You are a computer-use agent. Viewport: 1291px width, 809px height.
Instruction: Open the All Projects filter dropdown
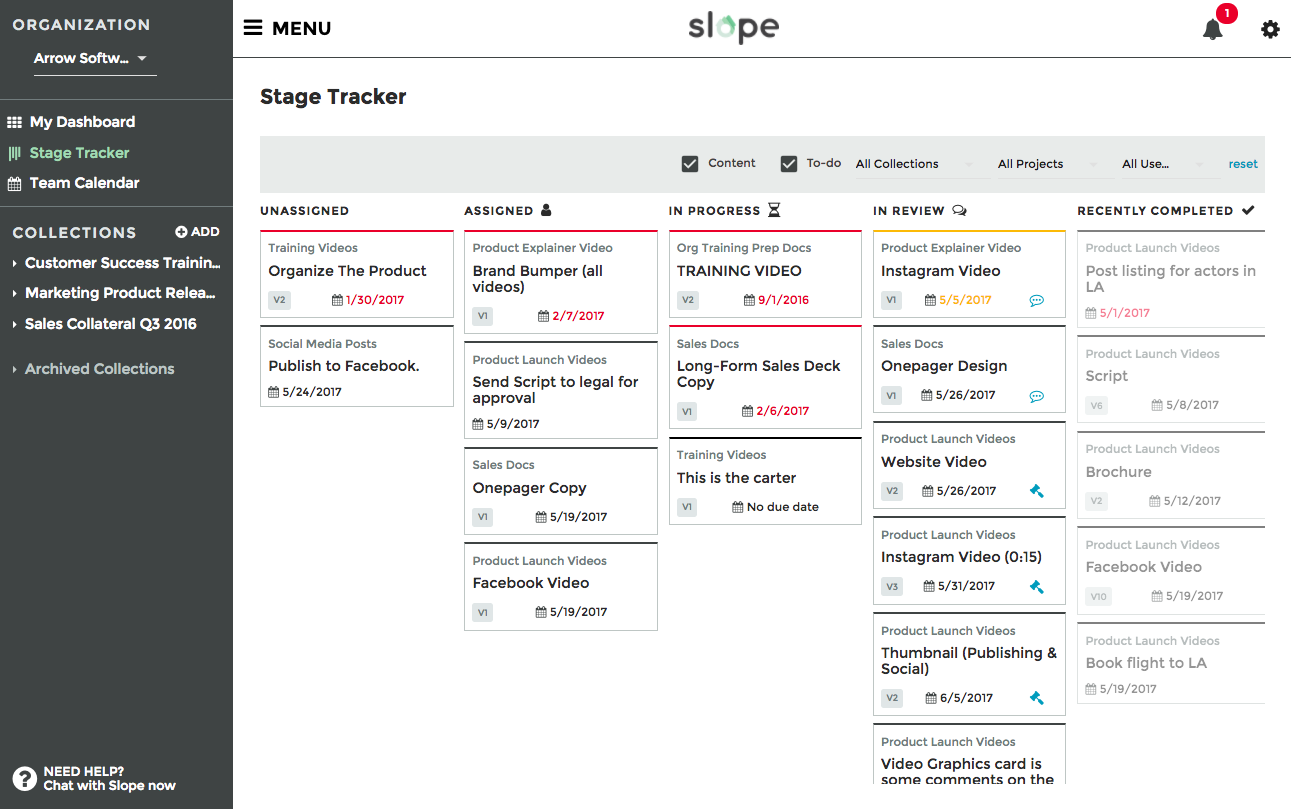(x=1047, y=164)
